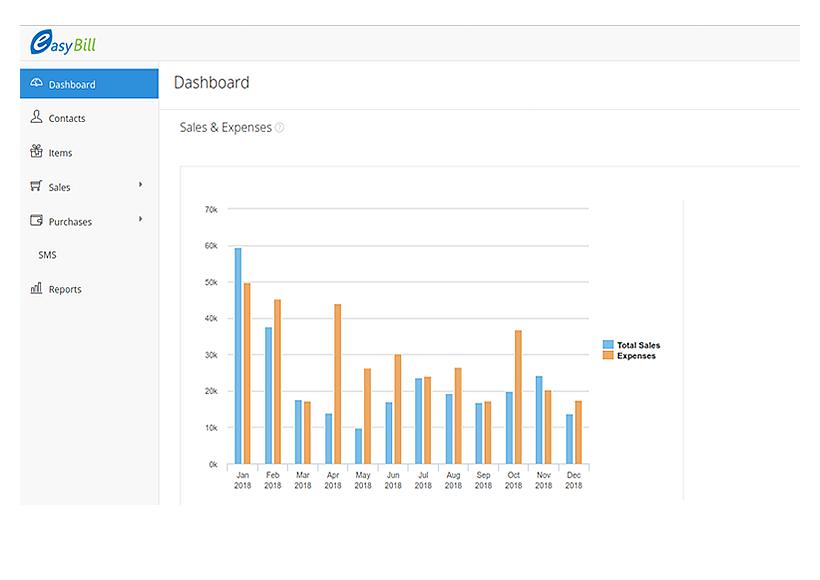
Task: Click the Purchases wallet icon
Action: [36, 221]
